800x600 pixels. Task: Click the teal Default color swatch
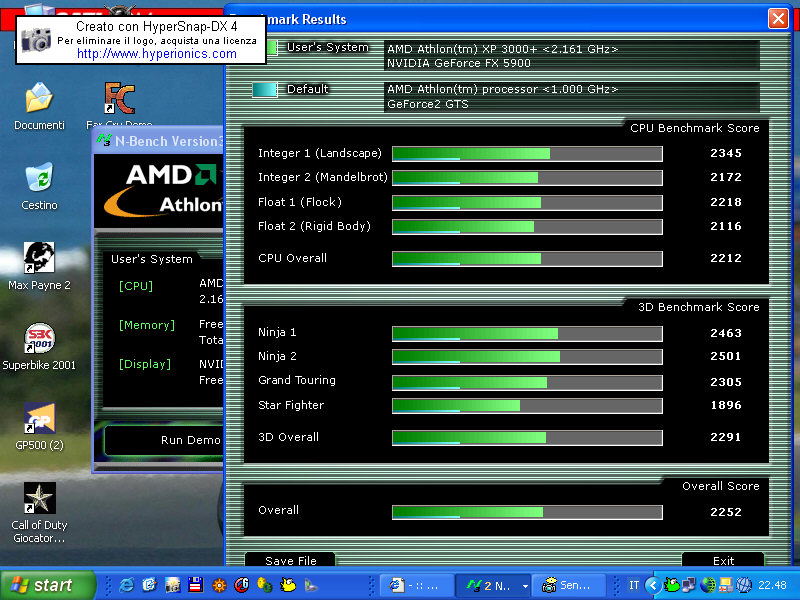[x=265, y=89]
